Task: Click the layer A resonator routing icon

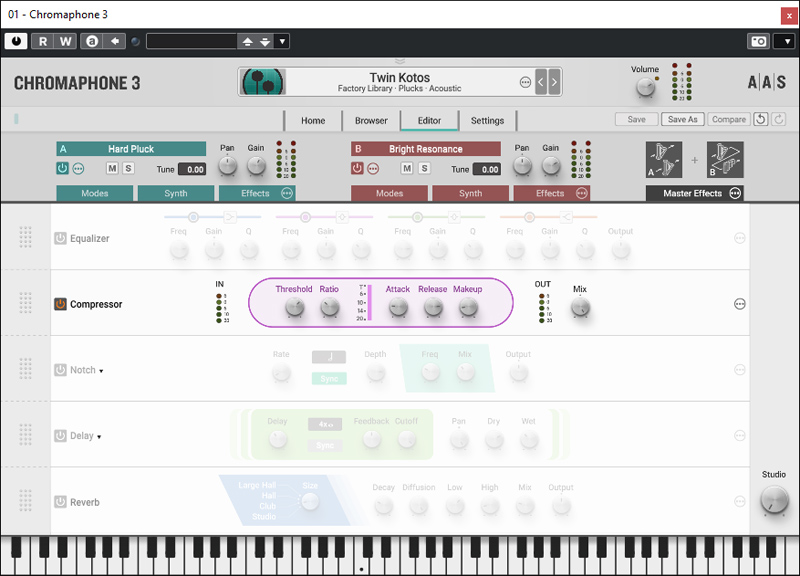Action: (x=665, y=159)
